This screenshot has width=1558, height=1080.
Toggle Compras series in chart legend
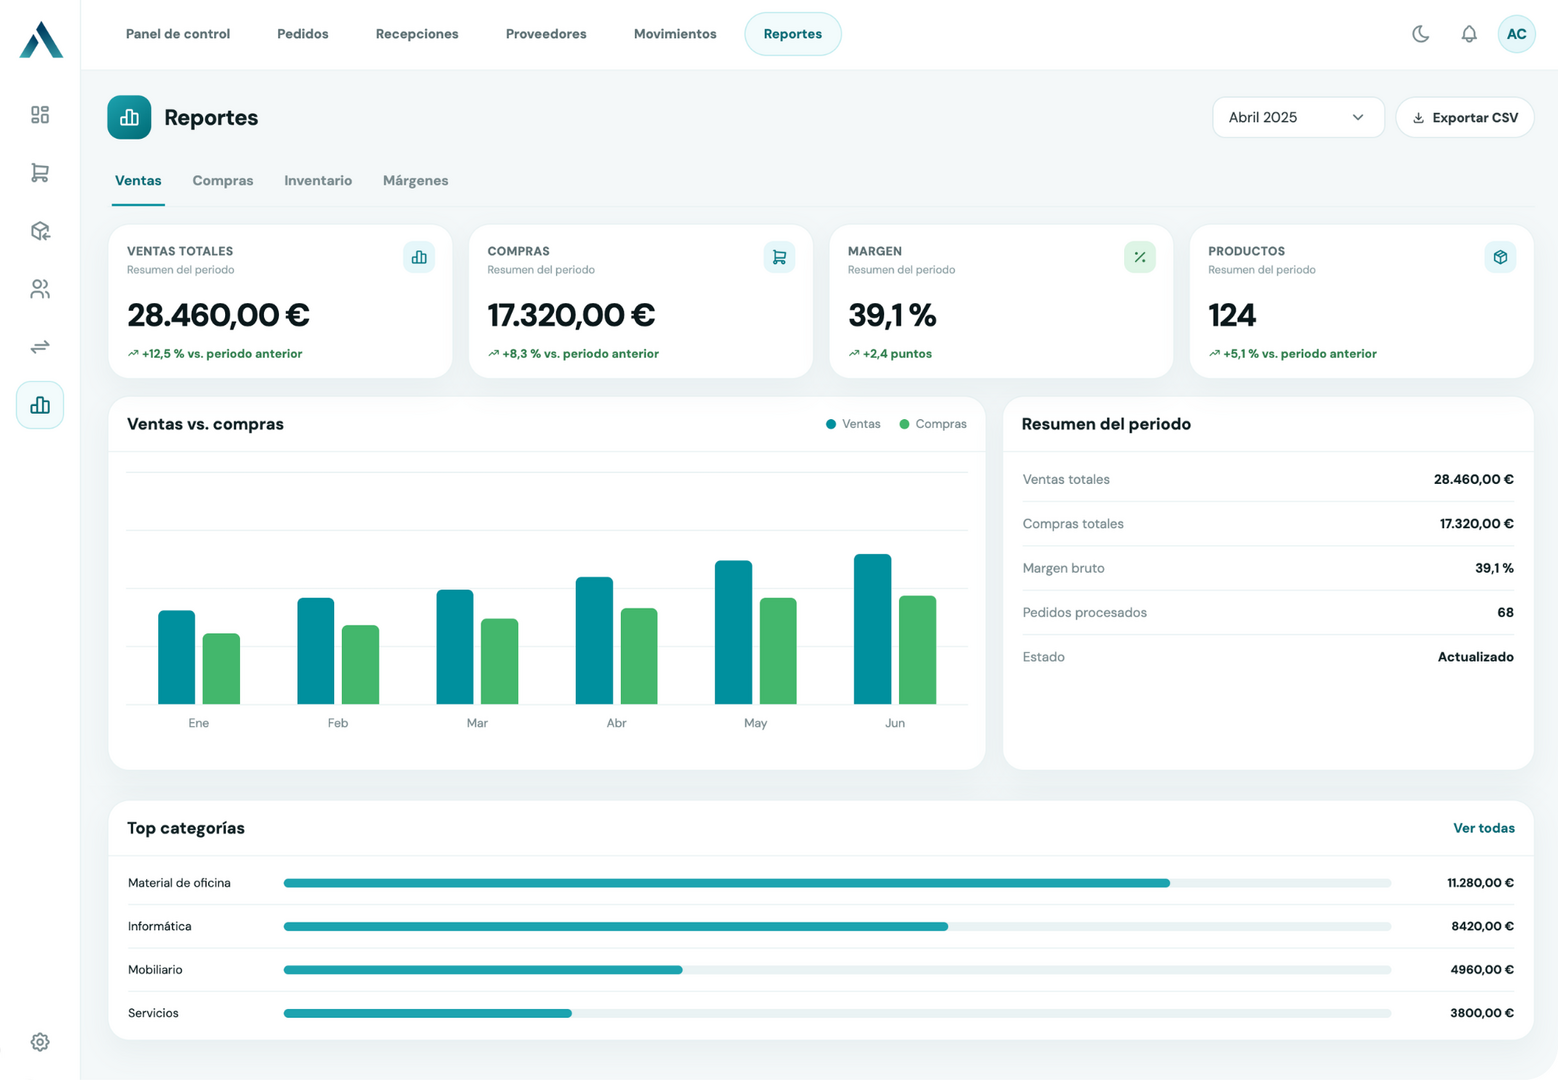pos(933,424)
